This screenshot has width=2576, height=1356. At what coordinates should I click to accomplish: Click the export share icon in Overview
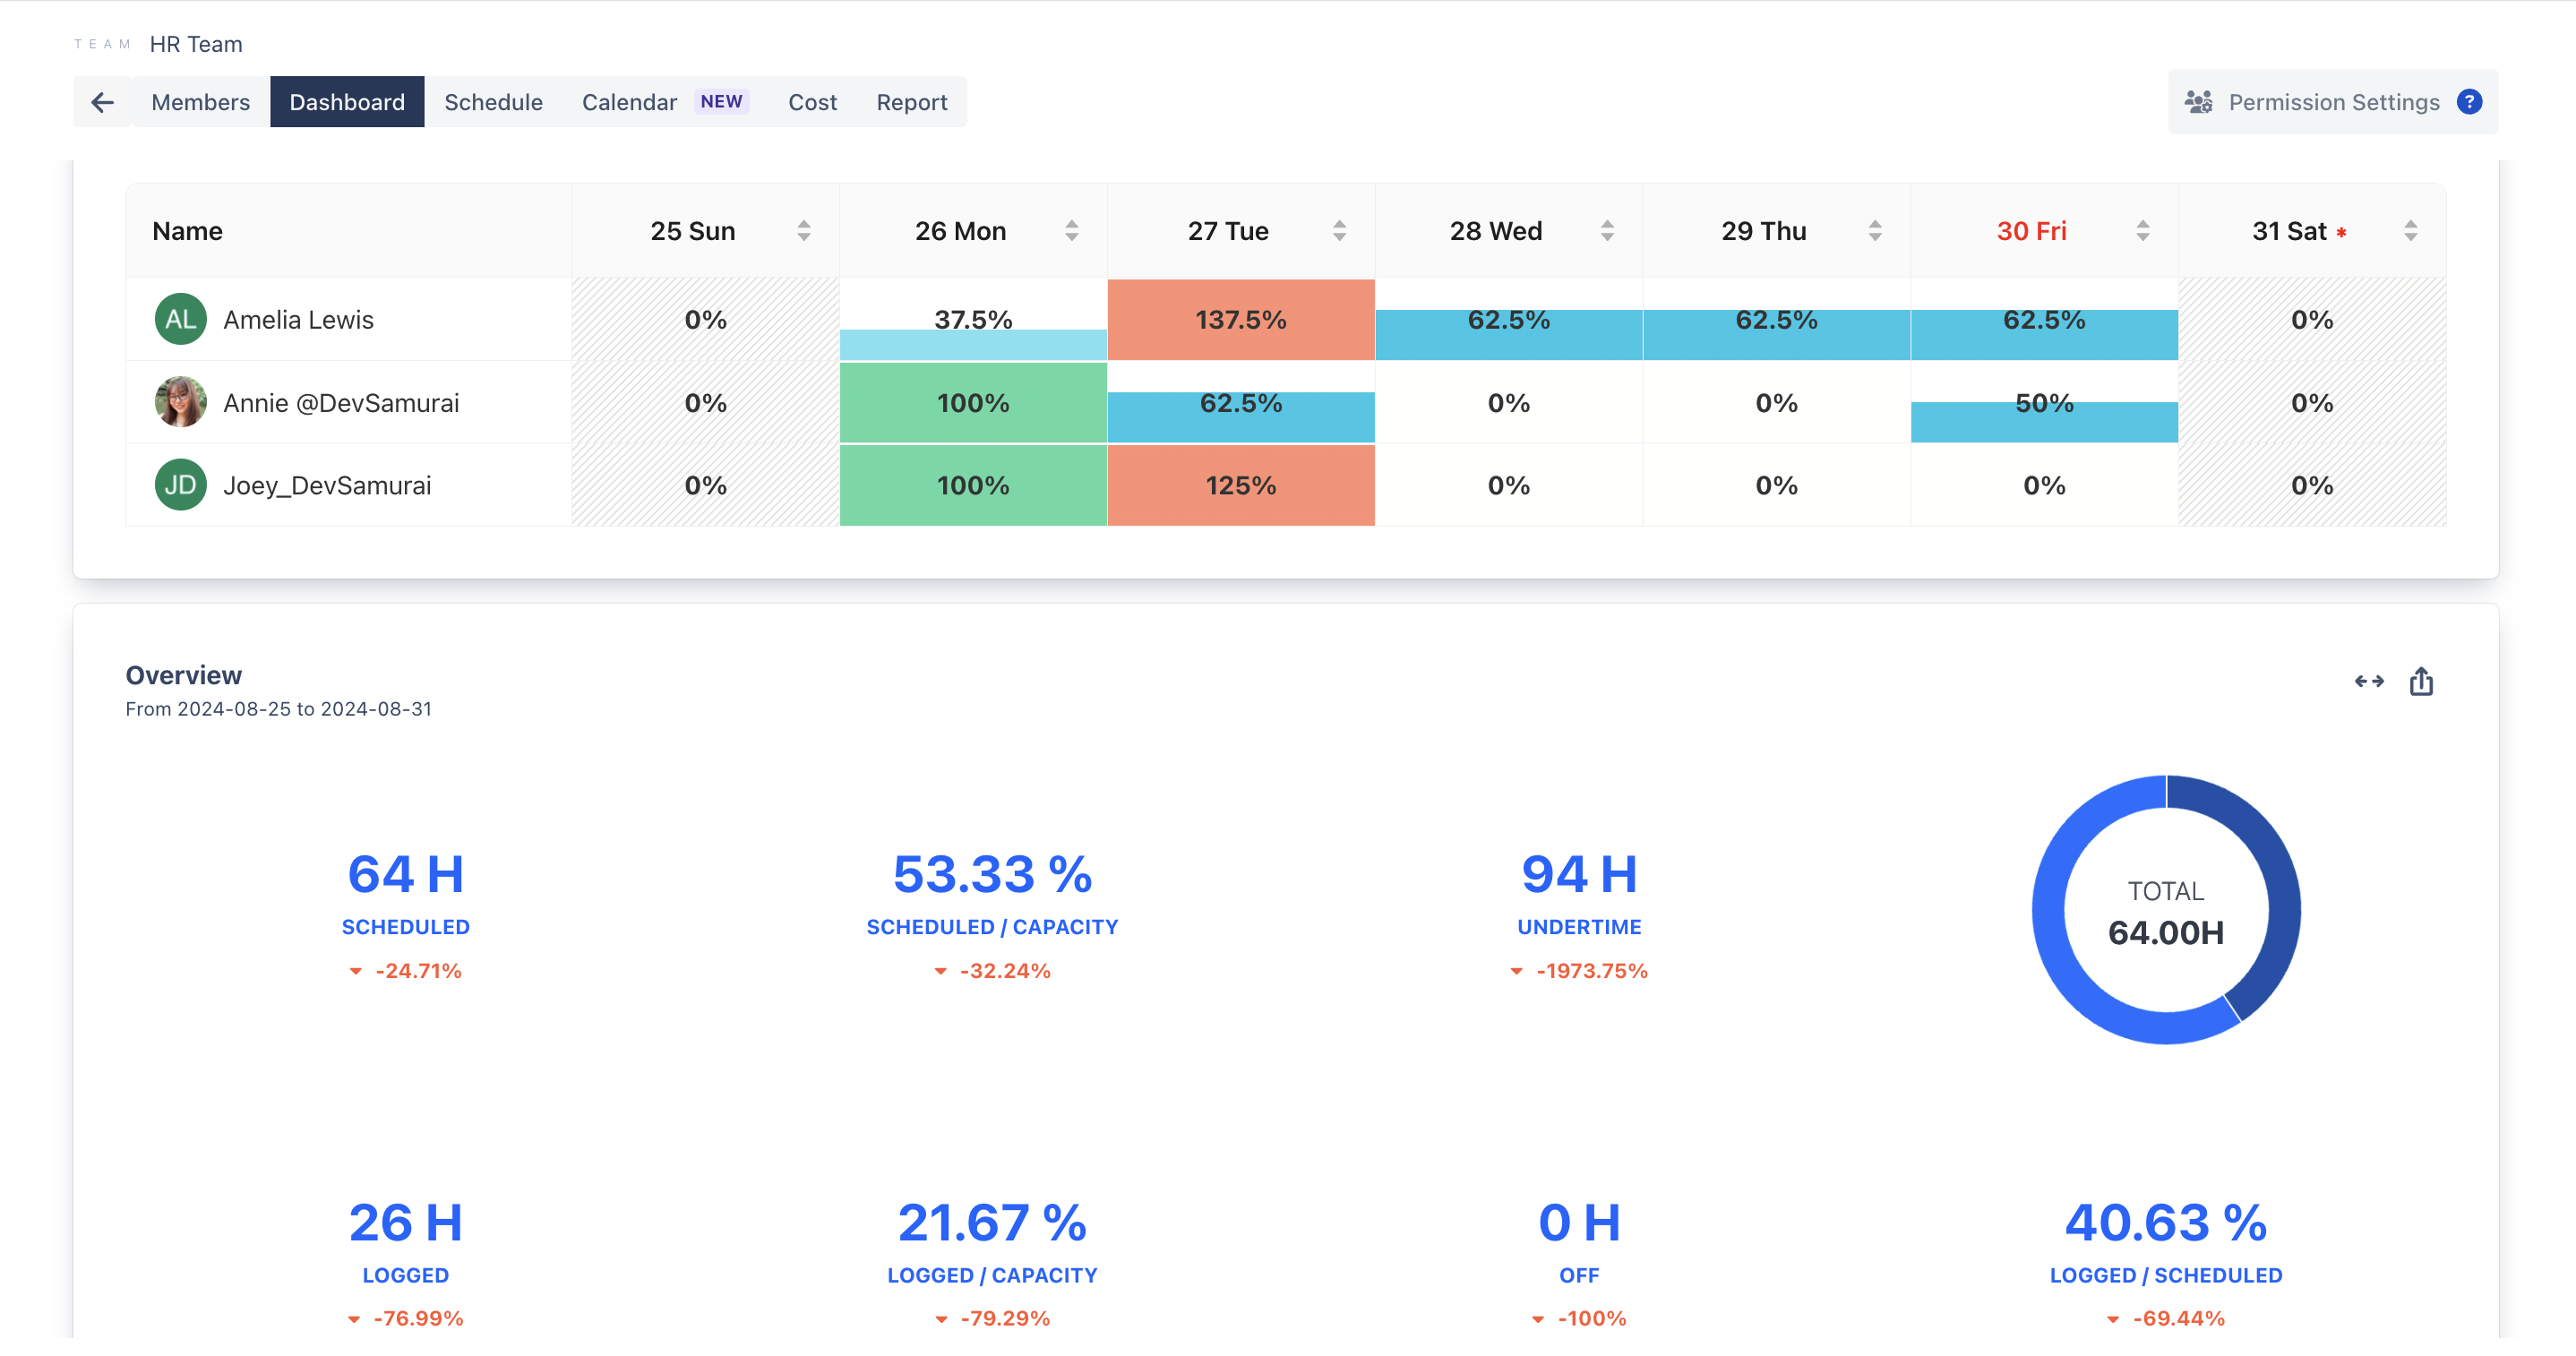point(2421,681)
